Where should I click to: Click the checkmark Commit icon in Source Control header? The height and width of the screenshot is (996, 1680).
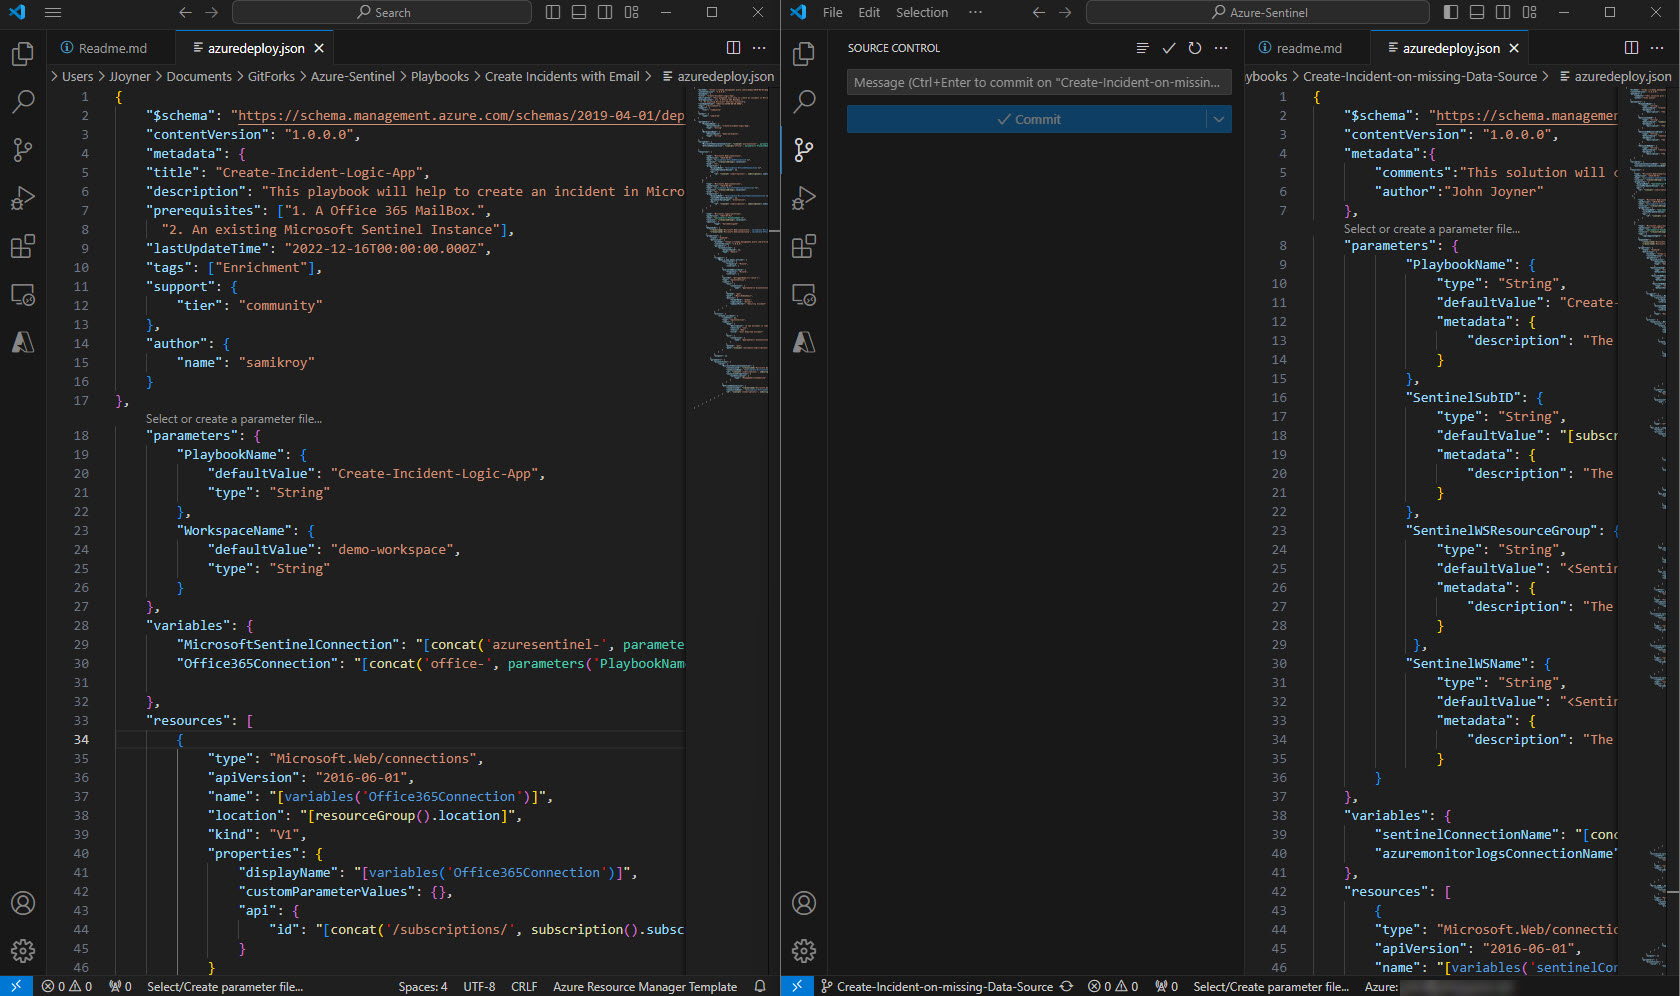1168,48
